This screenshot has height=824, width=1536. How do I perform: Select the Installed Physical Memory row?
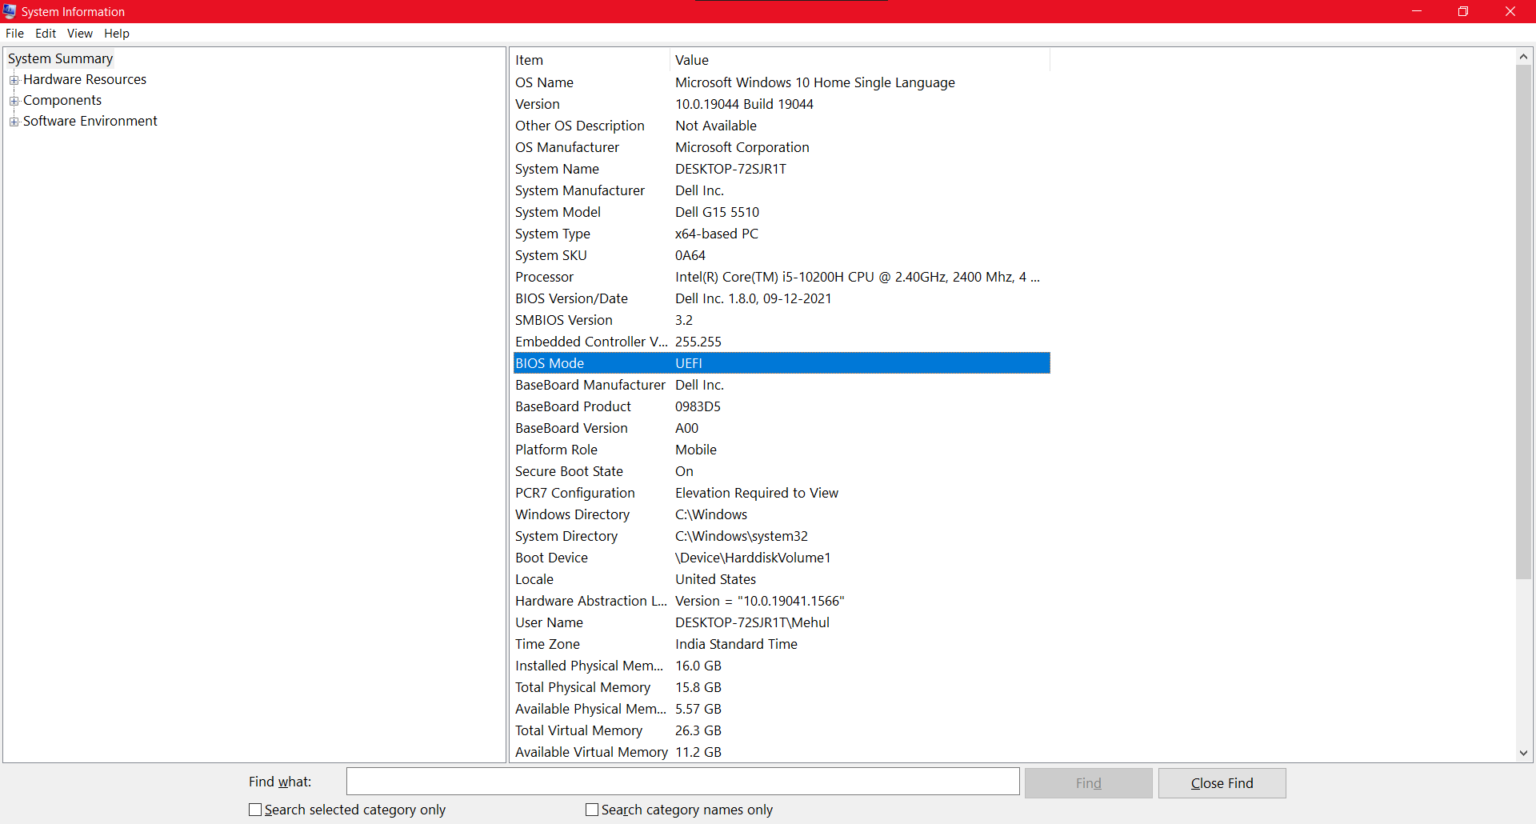[x=782, y=666]
